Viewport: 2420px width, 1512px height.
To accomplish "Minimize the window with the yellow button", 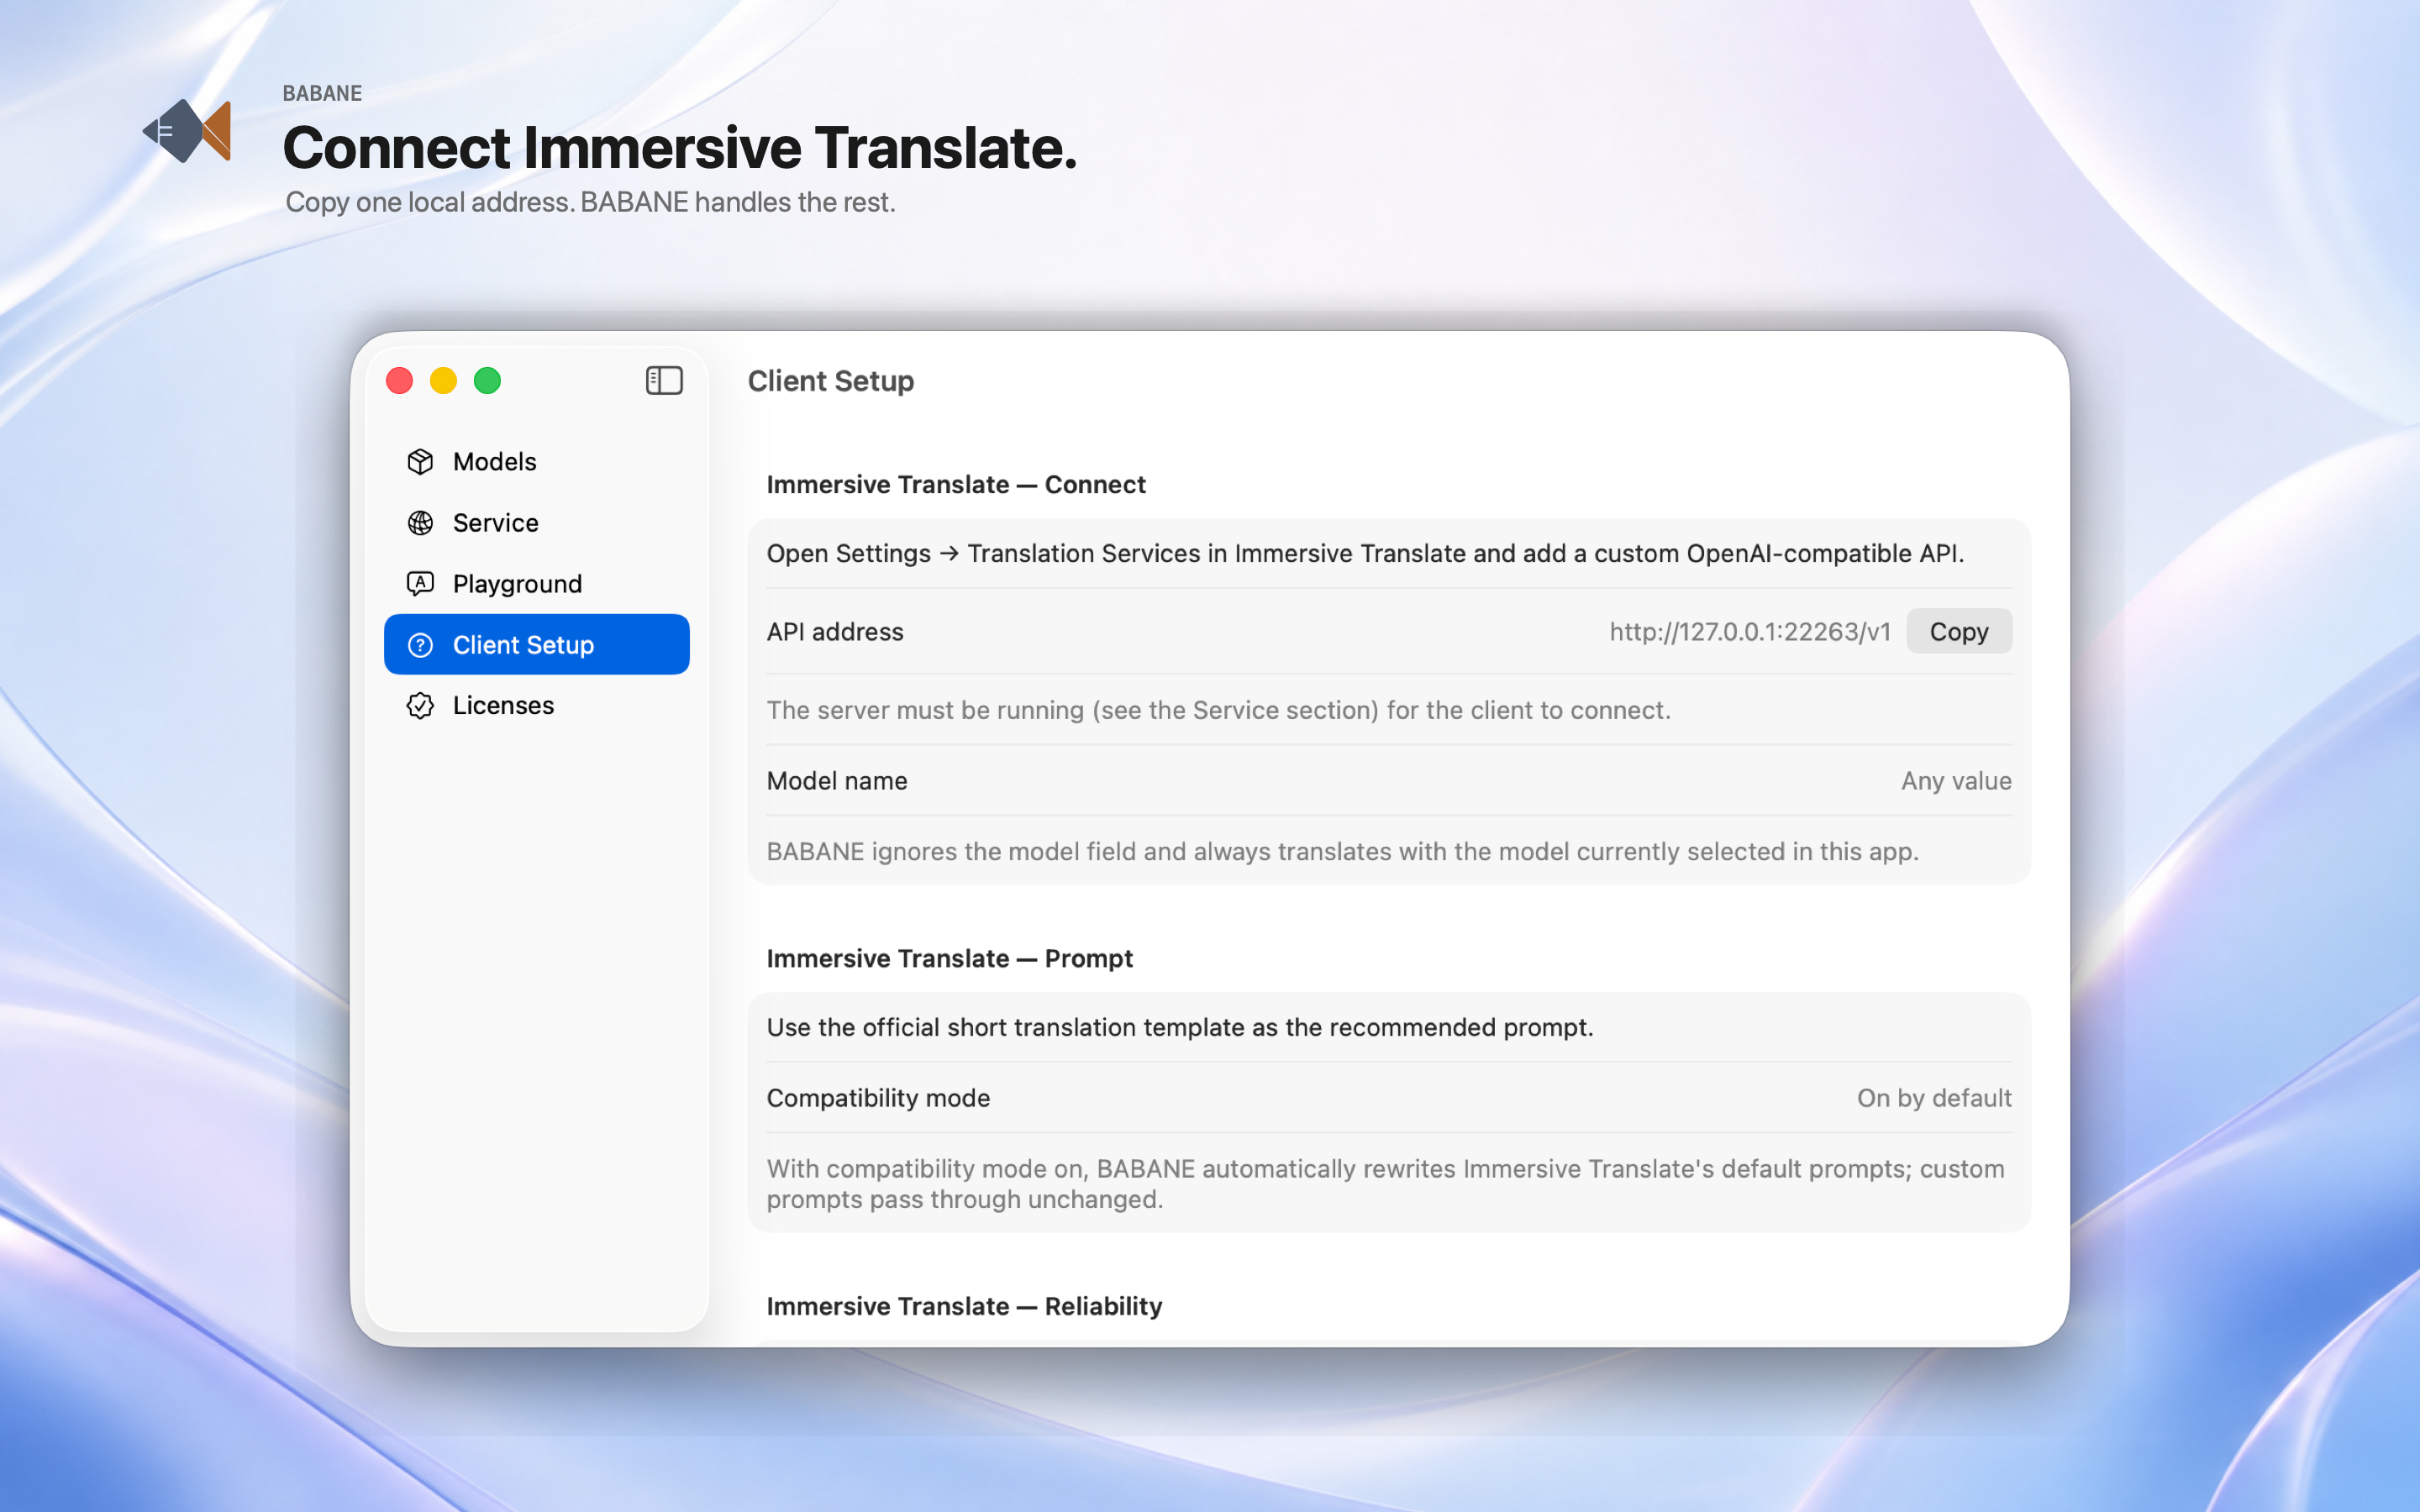I will 443,380.
